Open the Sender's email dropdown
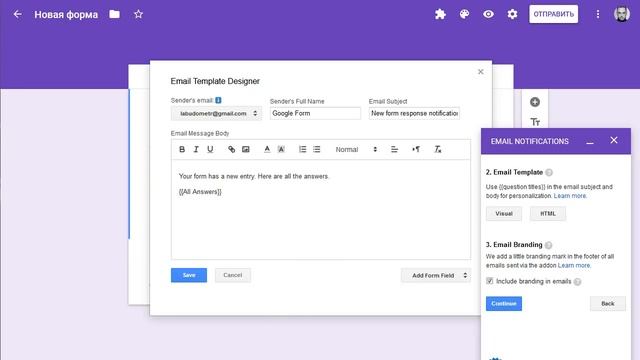The width and height of the screenshot is (640, 360). click(216, 113)
